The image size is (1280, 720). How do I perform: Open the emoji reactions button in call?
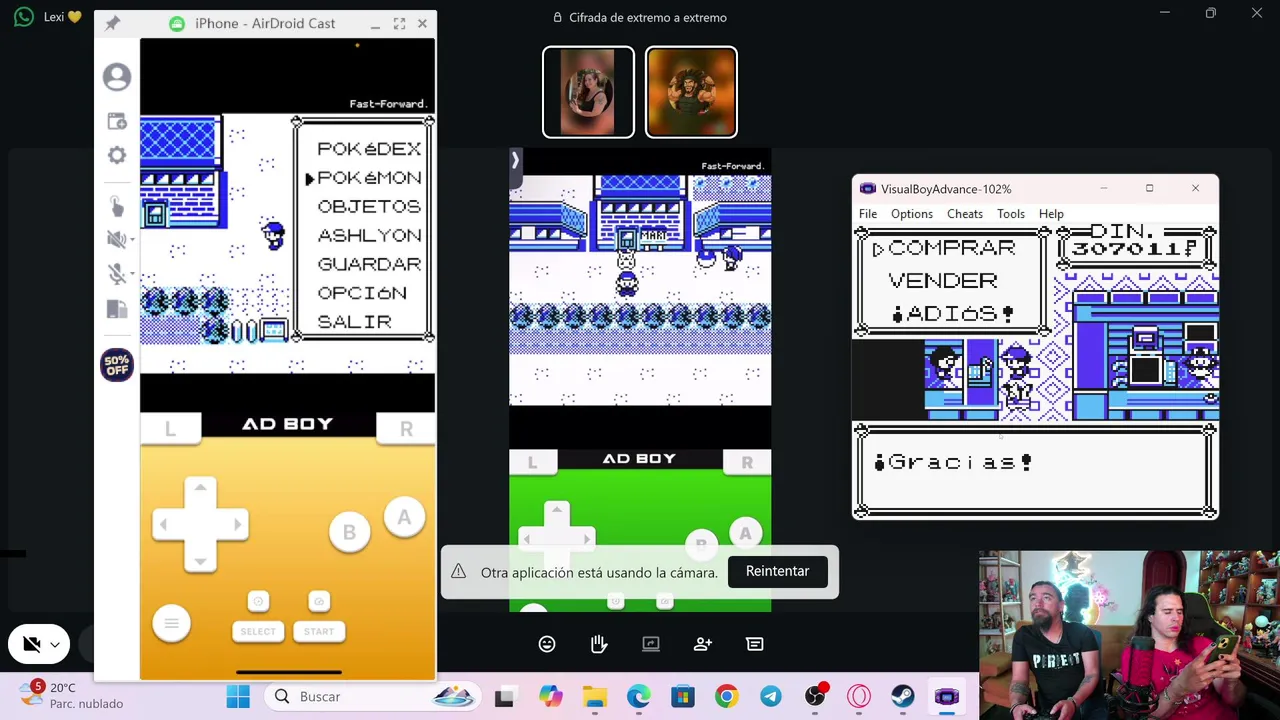pyautogui.click(x=547, y=644)
